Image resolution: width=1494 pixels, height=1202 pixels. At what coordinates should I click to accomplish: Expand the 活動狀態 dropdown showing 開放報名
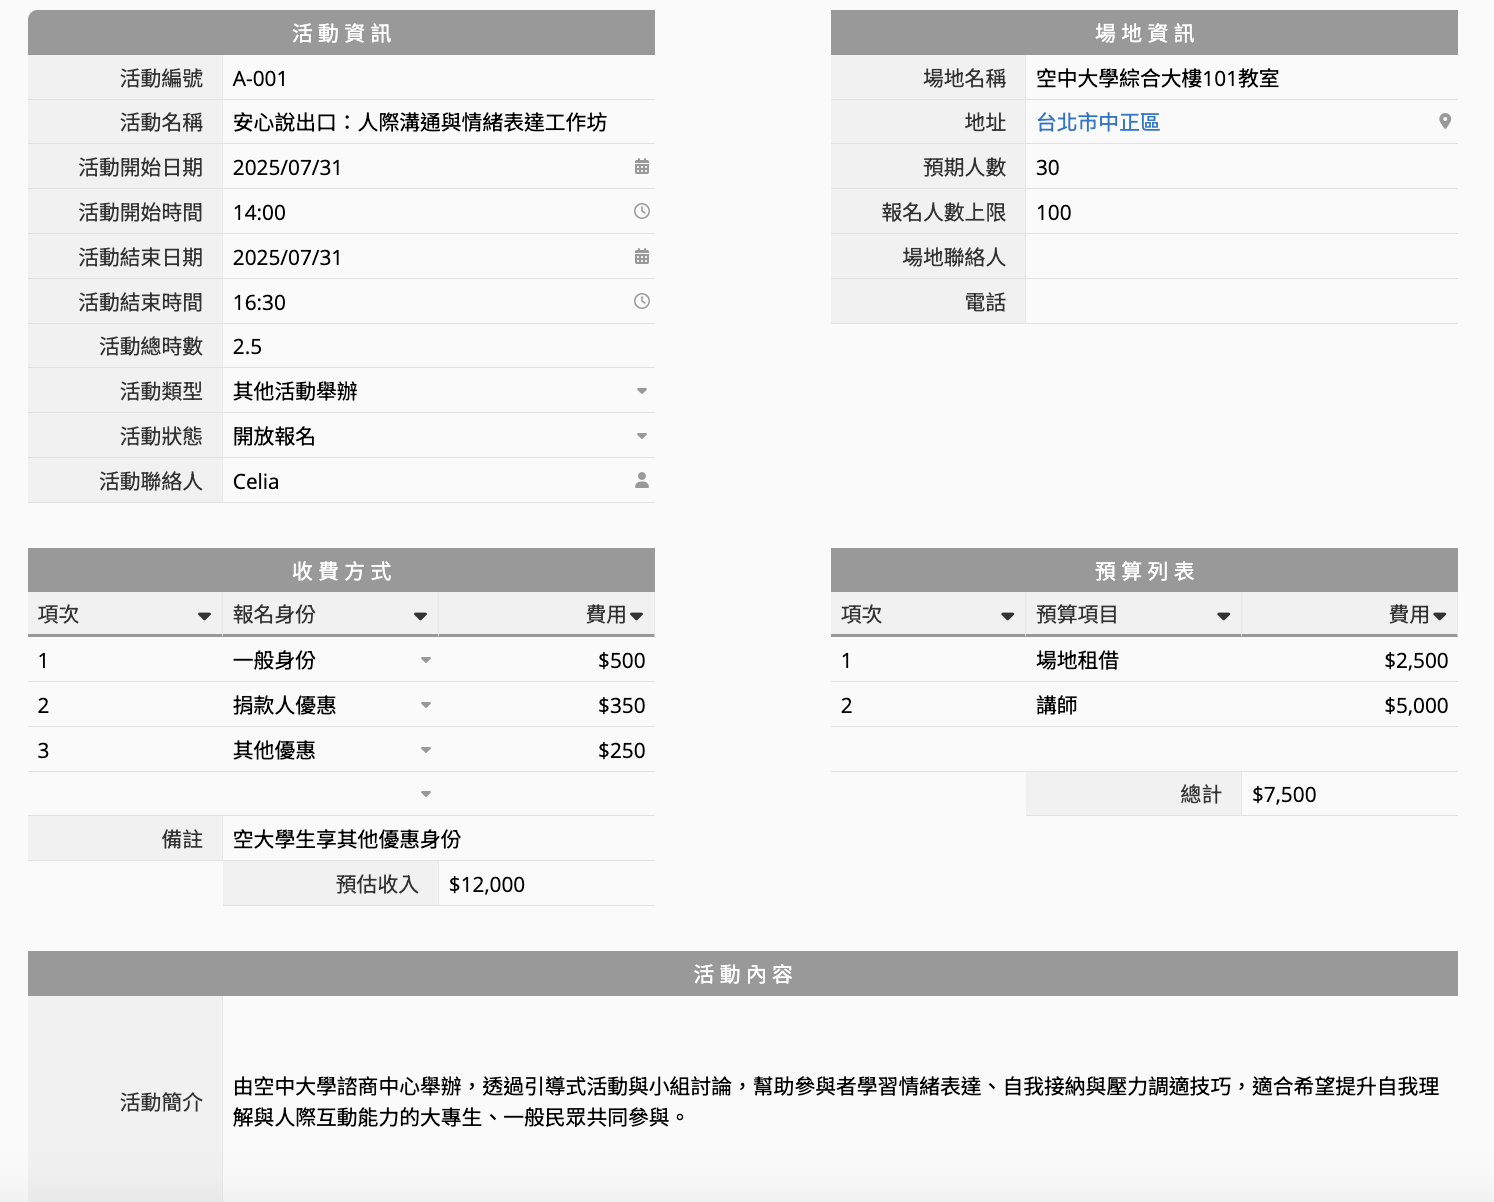[x=642, y=437]
